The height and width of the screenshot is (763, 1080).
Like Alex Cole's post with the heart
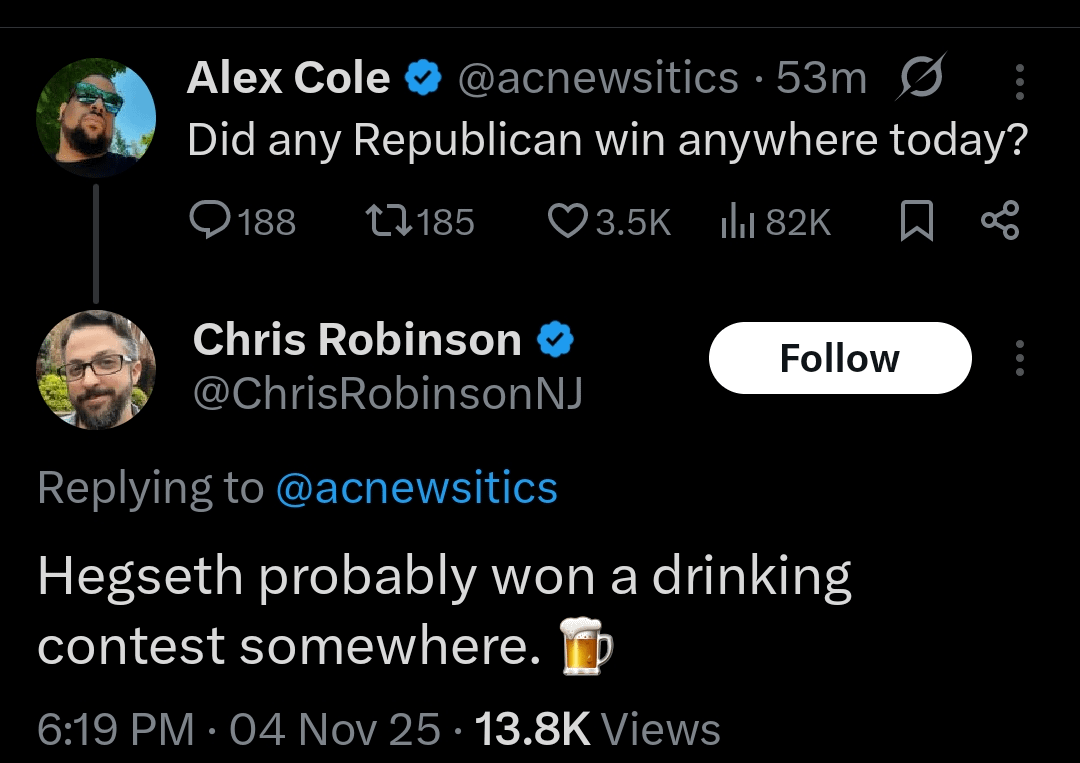click(x=567, y=221)
